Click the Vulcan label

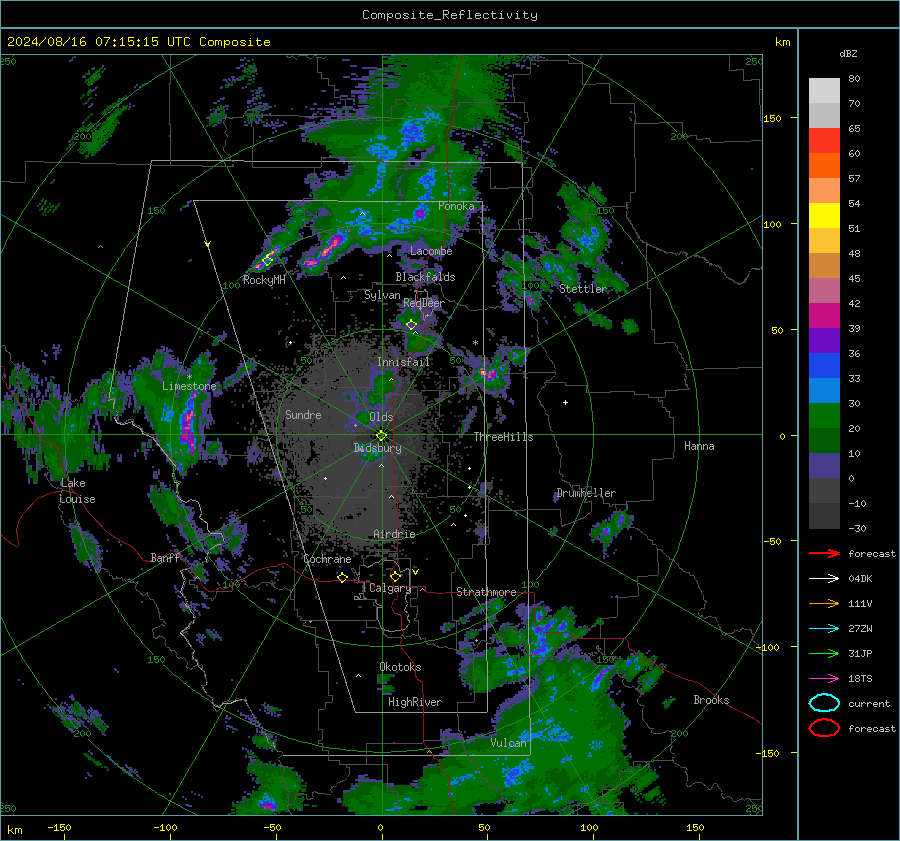[508, 743]
